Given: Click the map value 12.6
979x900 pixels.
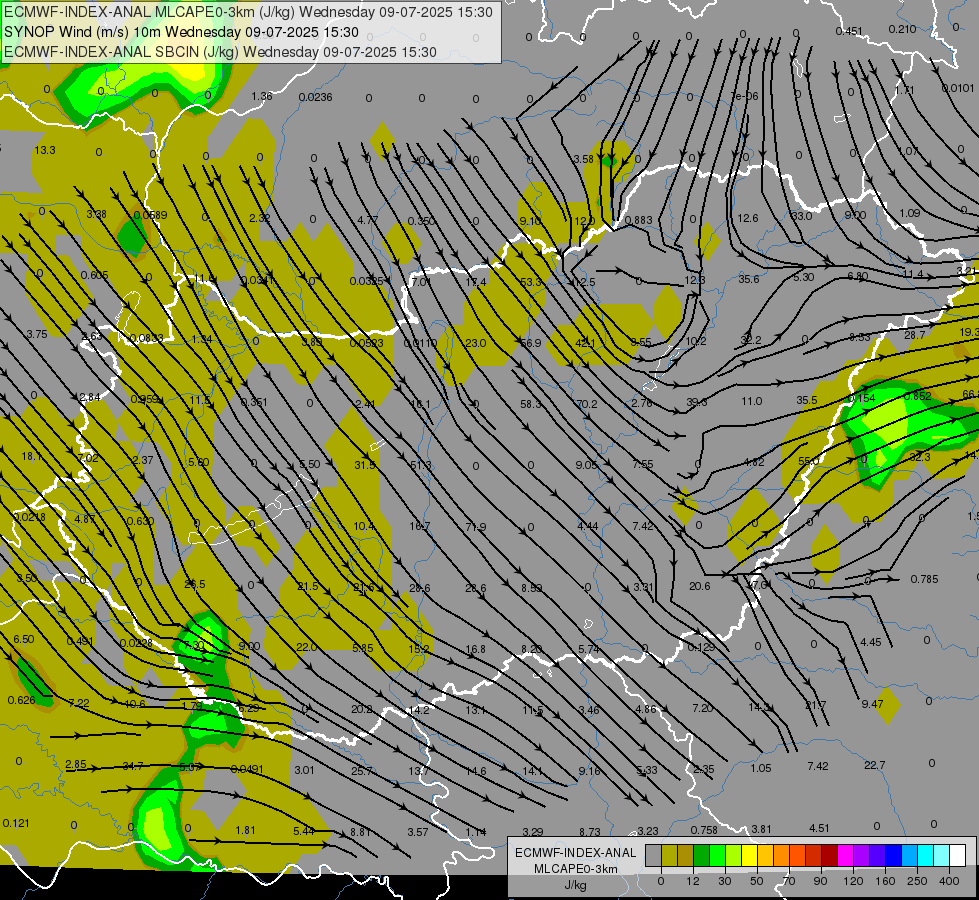Looking at the screenshot, I should (x=747, y=218).
